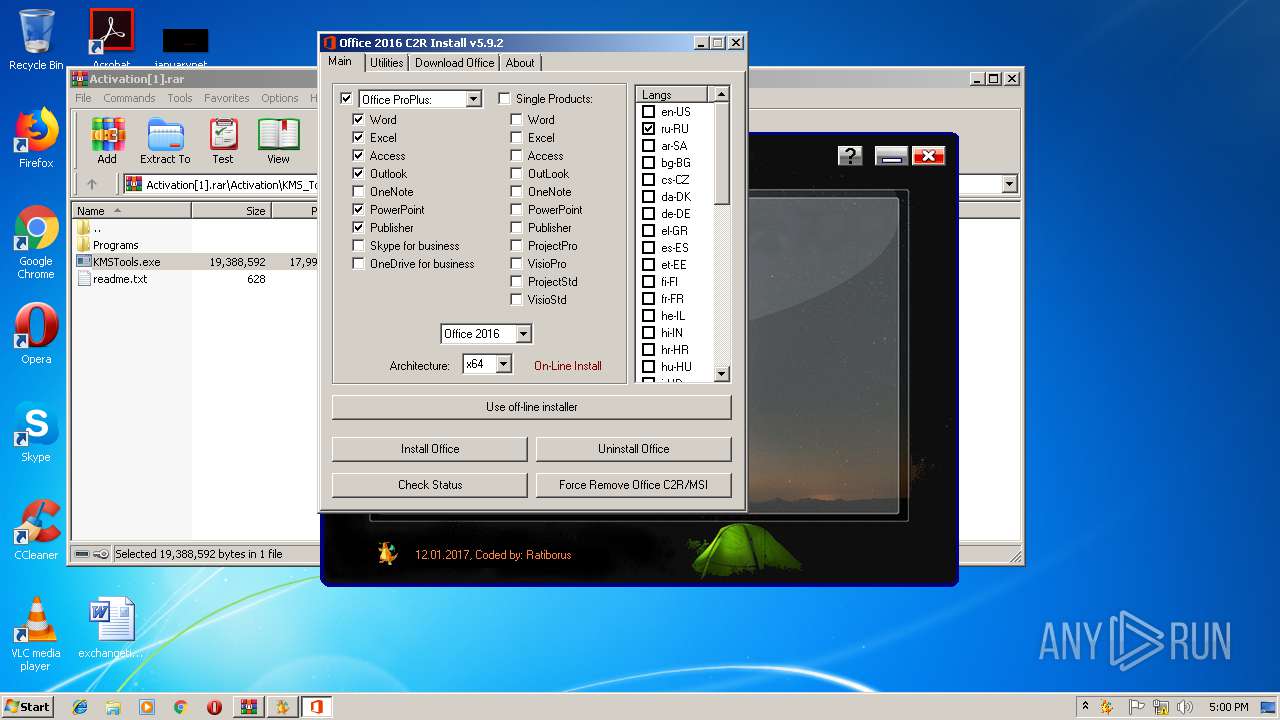Image resolution: width=1280 pixels, height=720 pixels.
Task: Open the Skype desktop shortcut
Action: click(x=36, y=432)
